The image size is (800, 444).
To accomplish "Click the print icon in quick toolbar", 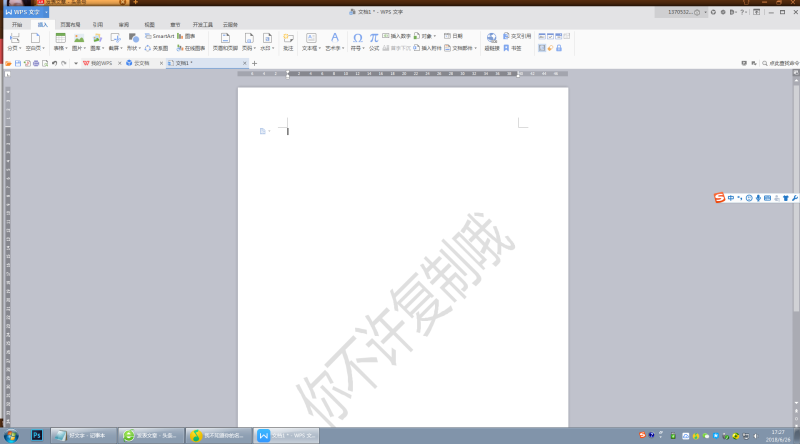I will point(36,63).
